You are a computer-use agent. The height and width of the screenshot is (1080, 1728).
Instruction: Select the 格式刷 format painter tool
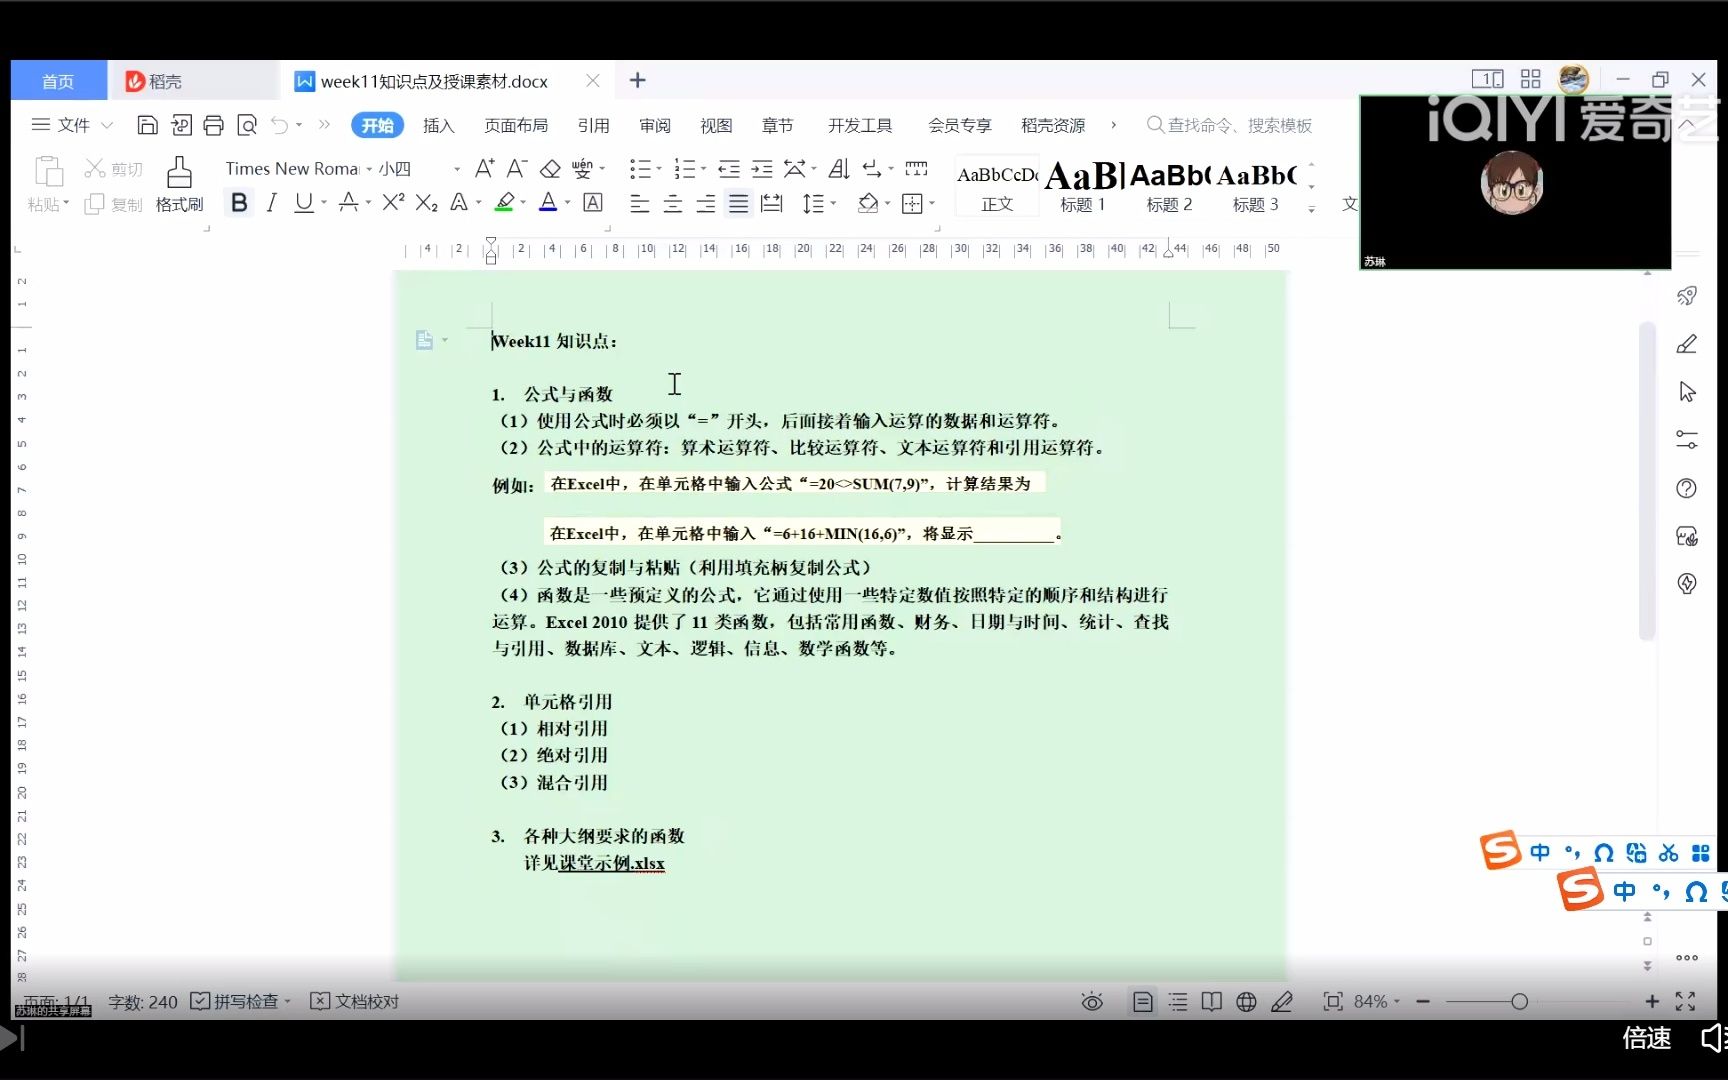(178, 185)
